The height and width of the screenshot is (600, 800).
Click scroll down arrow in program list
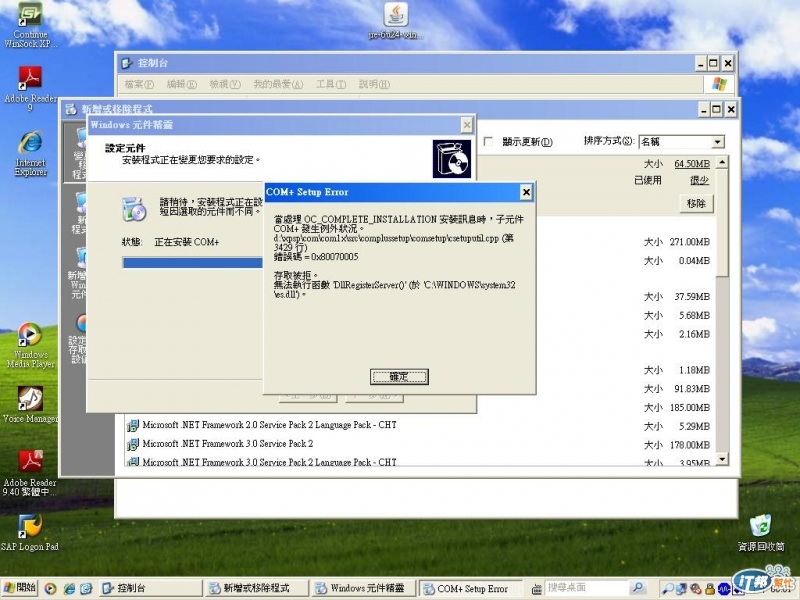pyautogui.click(x=722, y=459)
